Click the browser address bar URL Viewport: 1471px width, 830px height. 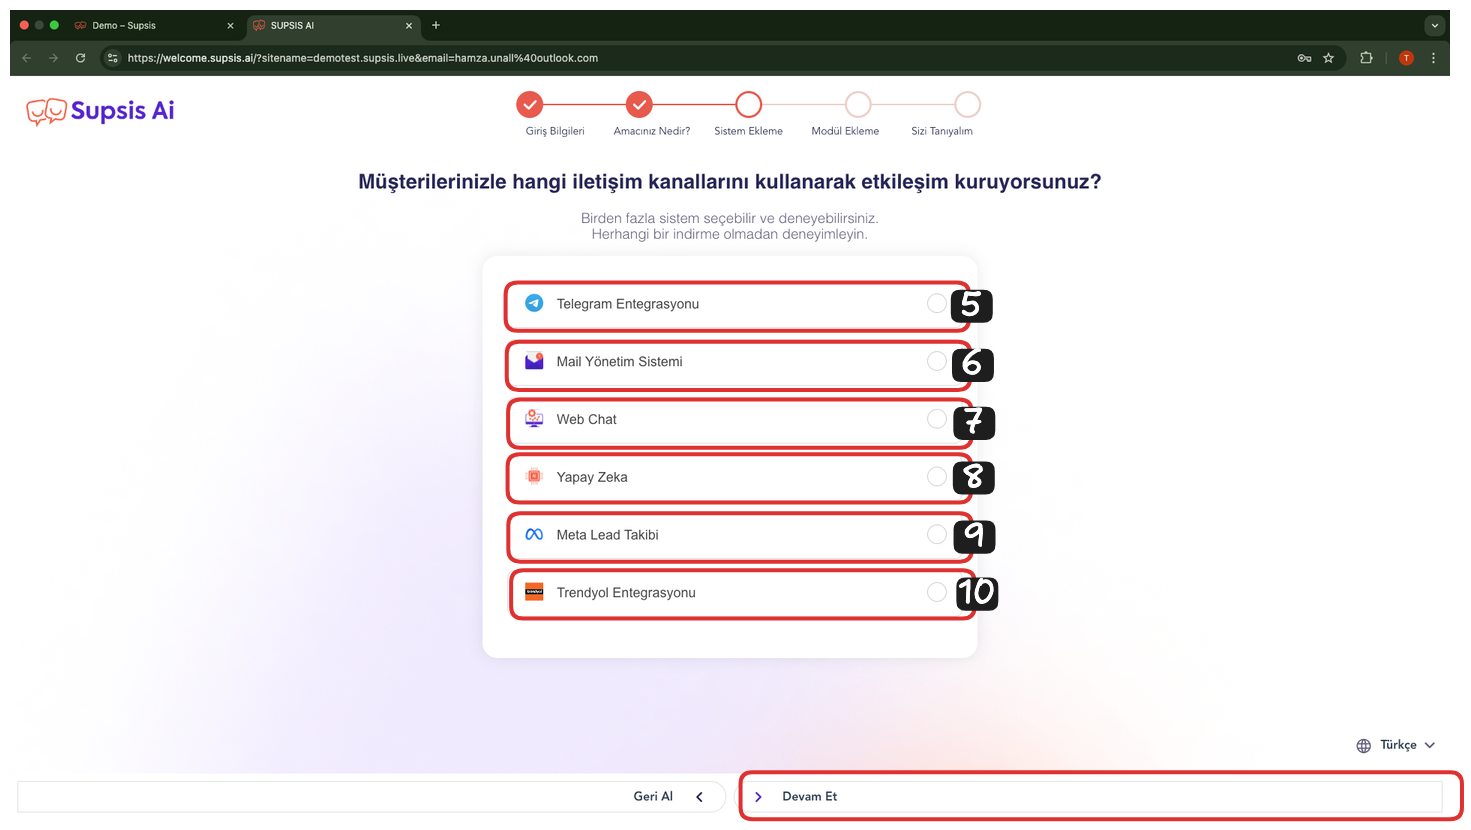coord(363,58)
